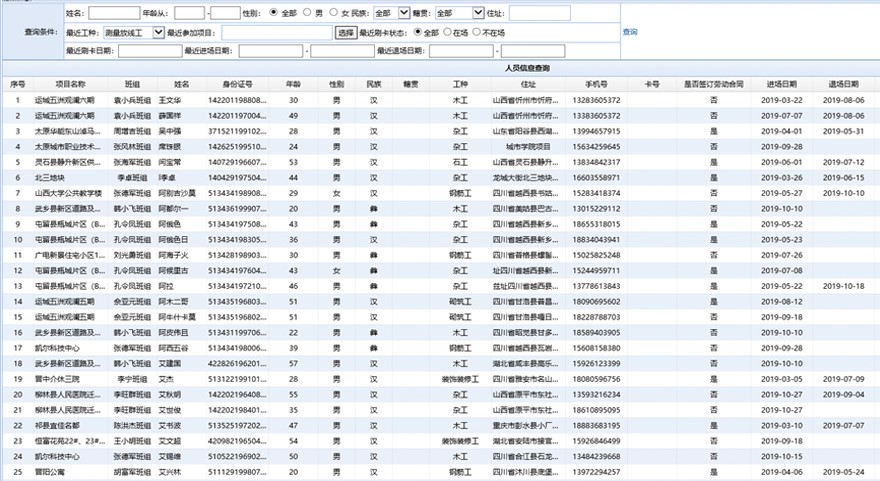Click the 选择 button for project
Image resolution: width=880 pixels, height=481 pixels.
345,33
